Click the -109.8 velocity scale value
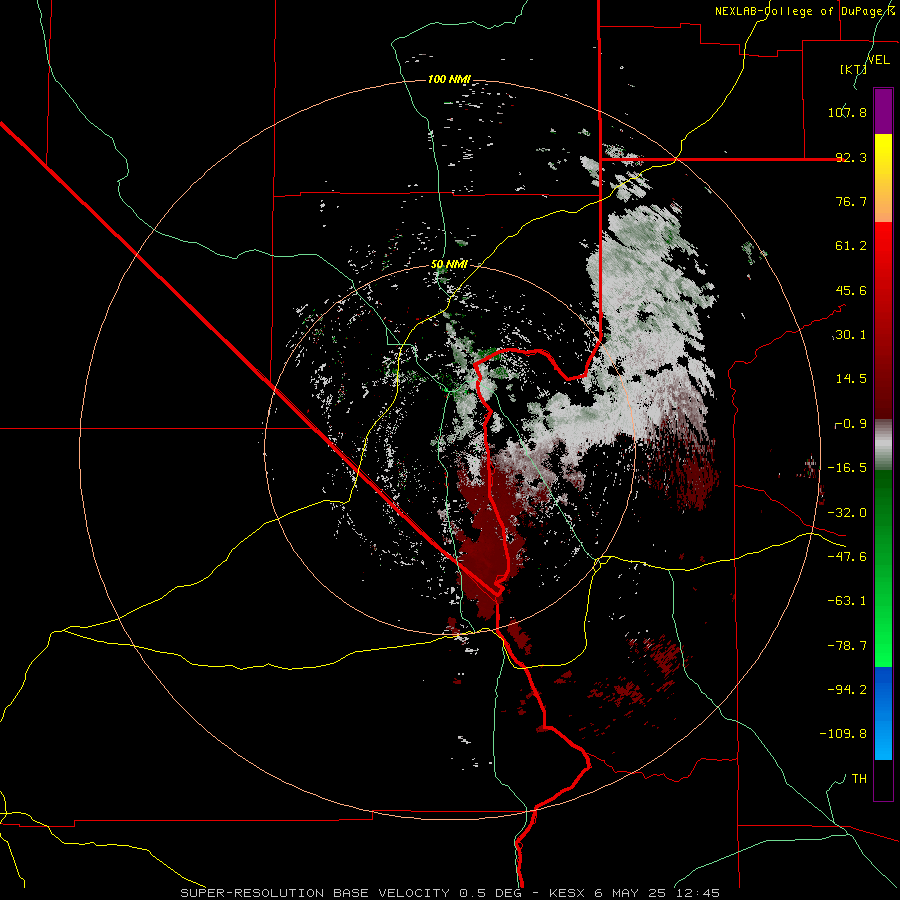 843,734
